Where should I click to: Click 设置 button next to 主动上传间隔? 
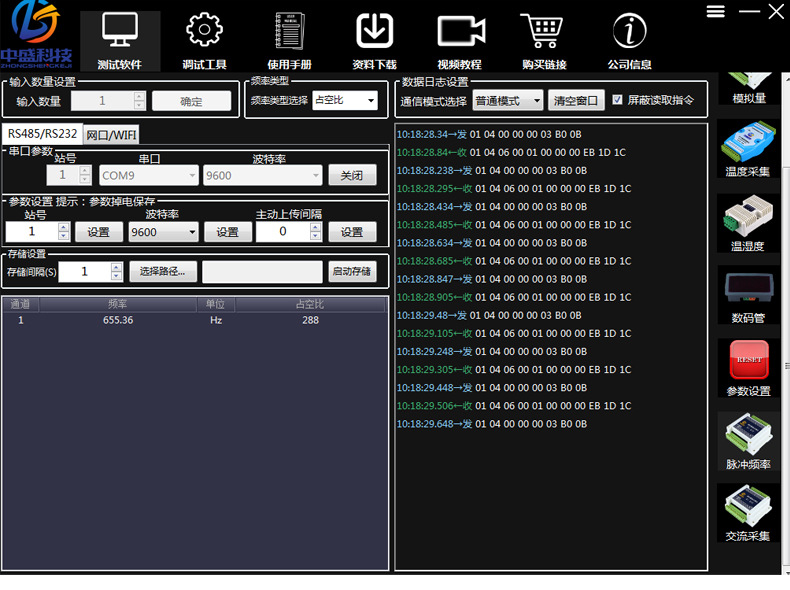(352, 232)
